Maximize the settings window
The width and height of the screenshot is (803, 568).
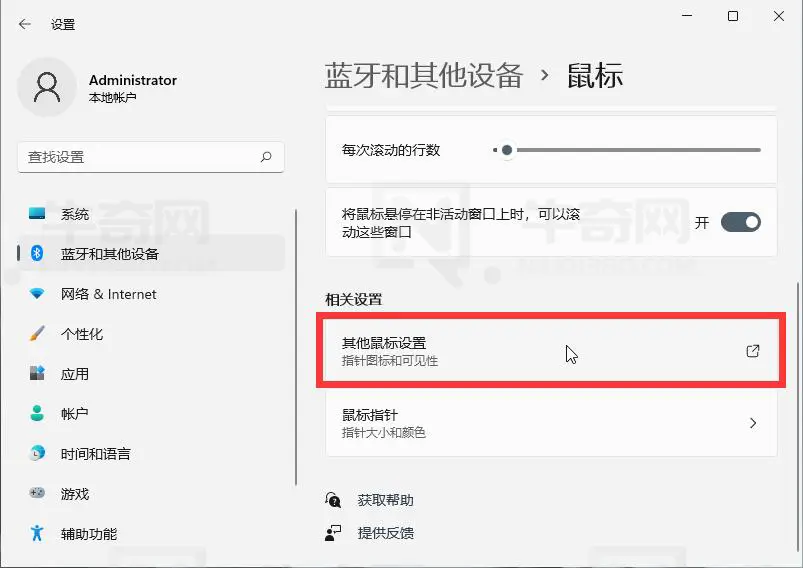coord(733,16)
